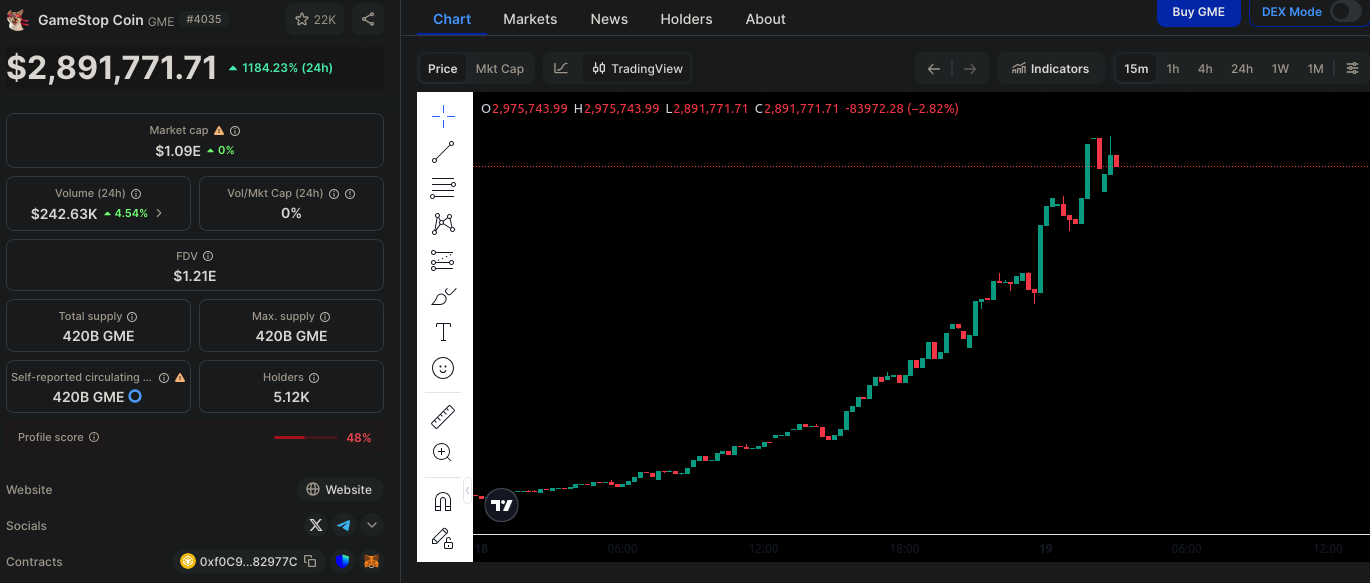Switch to simple line chart view

click(x=561, y=68)
